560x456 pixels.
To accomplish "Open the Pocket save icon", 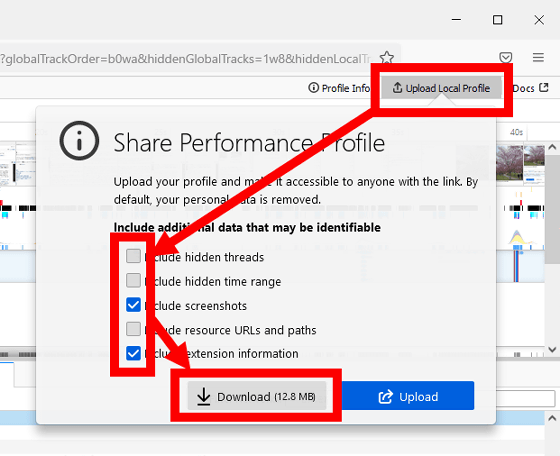I will [505, 57].
